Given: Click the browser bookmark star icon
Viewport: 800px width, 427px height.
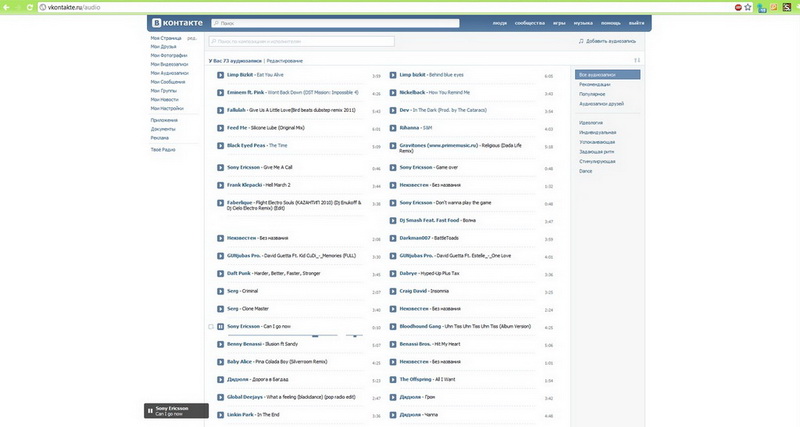Looking at the screenshot, I should click(748, 7).
